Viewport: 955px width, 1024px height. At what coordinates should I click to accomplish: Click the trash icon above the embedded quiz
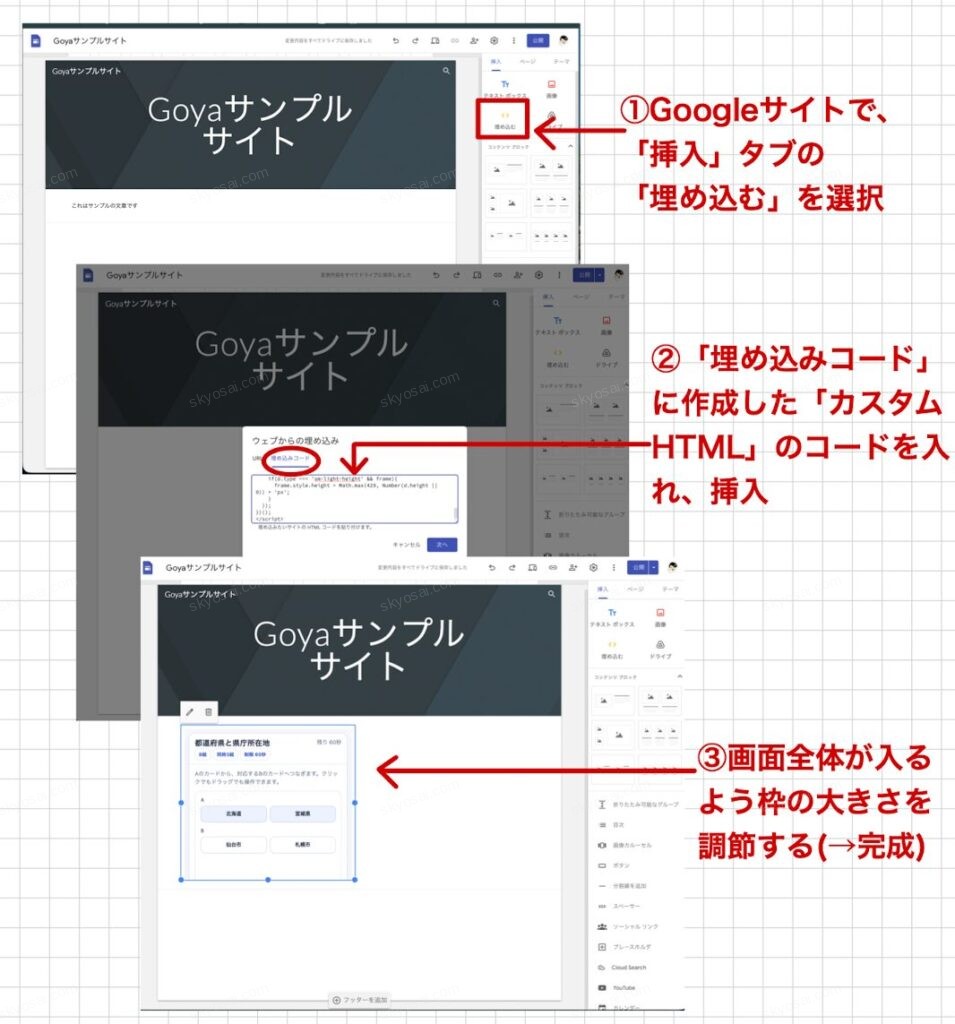point(208,711)
